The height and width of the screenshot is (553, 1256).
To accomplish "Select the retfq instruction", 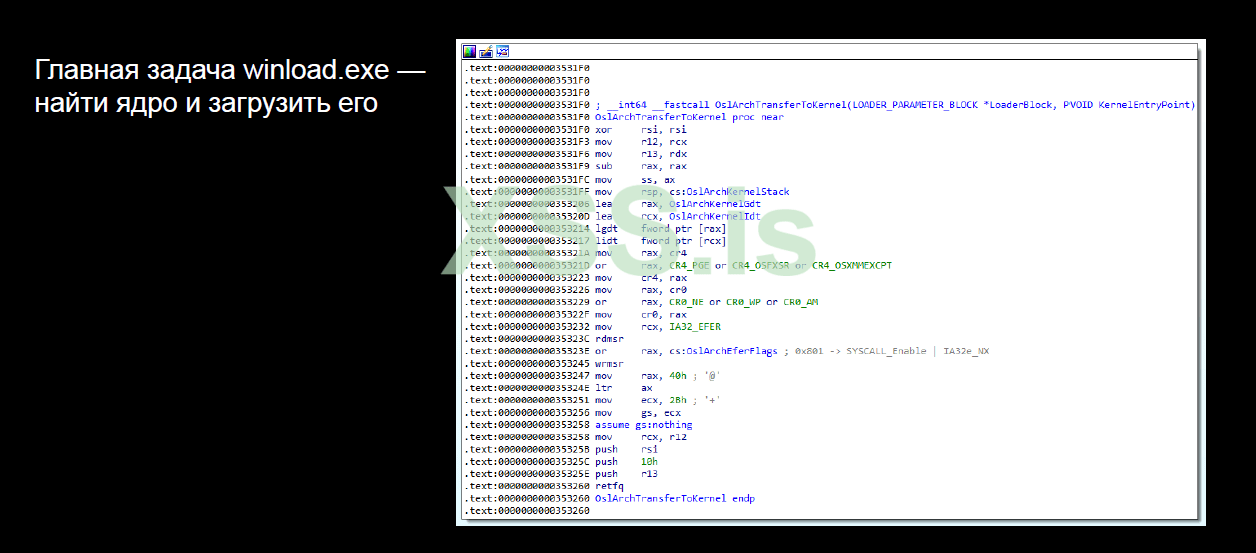I will click(610, 486).
